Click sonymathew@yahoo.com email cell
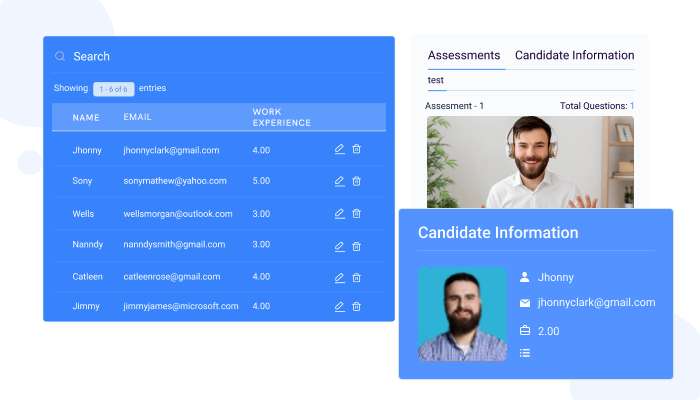The width and height of the screenshot is (700, 400). [x=175, y=181]
